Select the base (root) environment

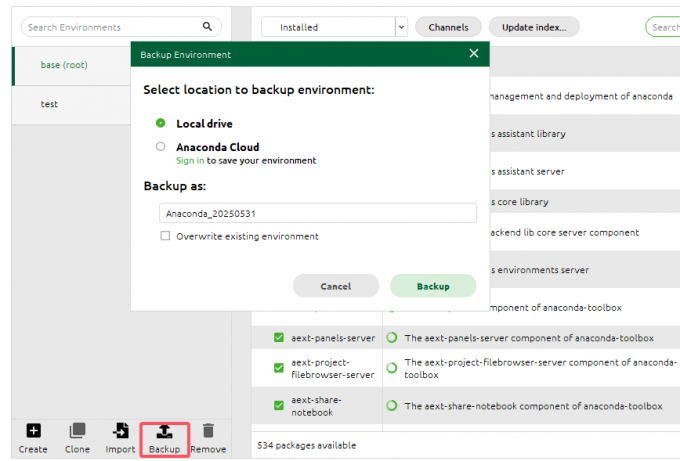(64, 65)
